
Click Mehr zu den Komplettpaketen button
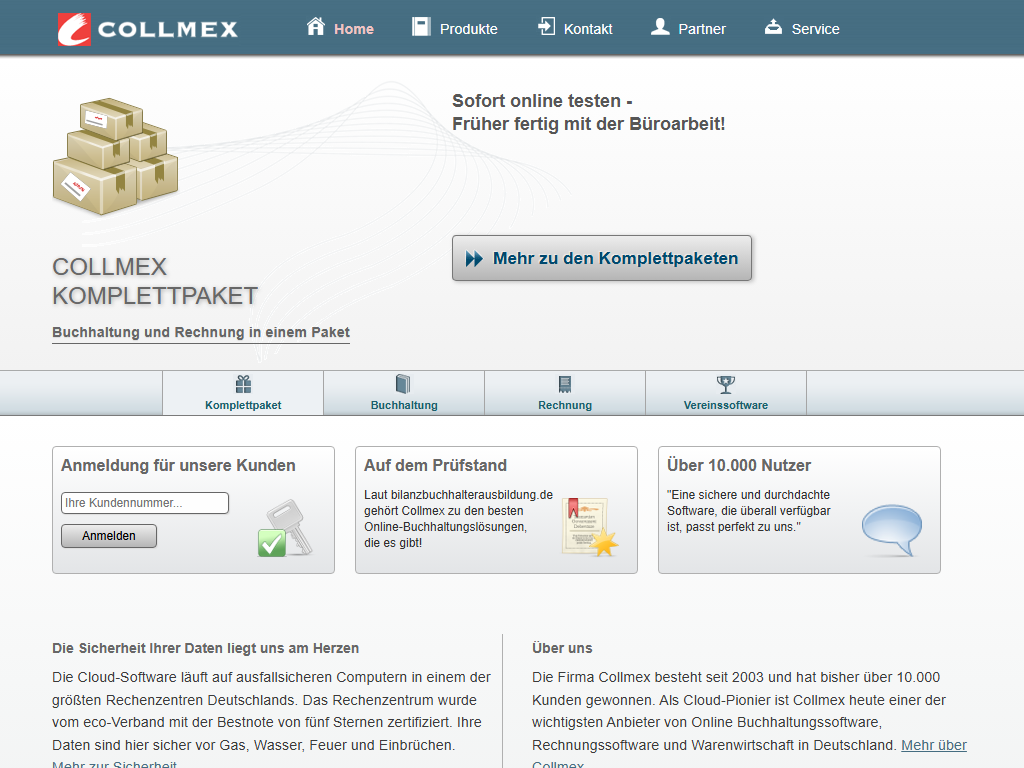[602, 258]
